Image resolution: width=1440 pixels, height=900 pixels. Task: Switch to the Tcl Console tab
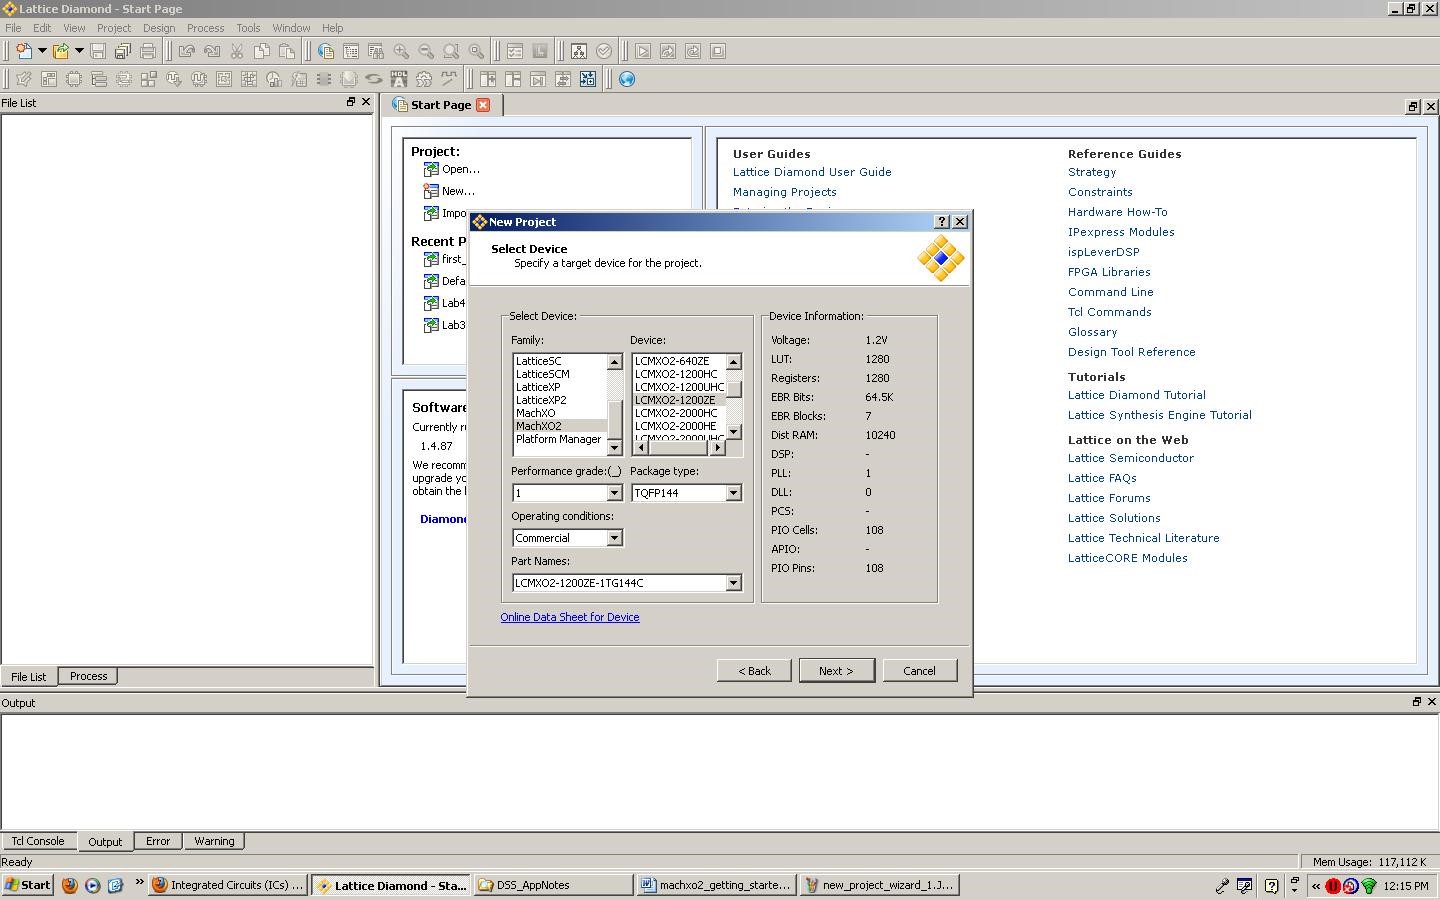[x=38, y=841]
